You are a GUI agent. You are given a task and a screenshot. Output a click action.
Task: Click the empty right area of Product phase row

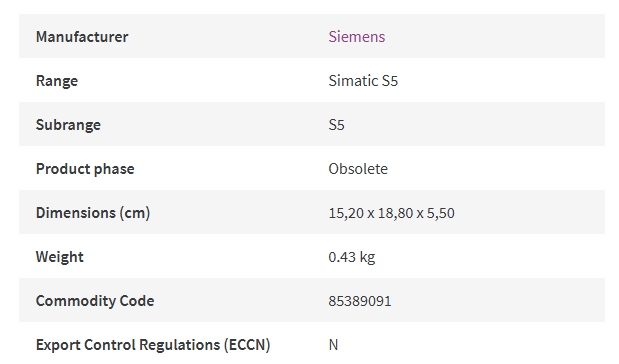(x=497, y=169)
